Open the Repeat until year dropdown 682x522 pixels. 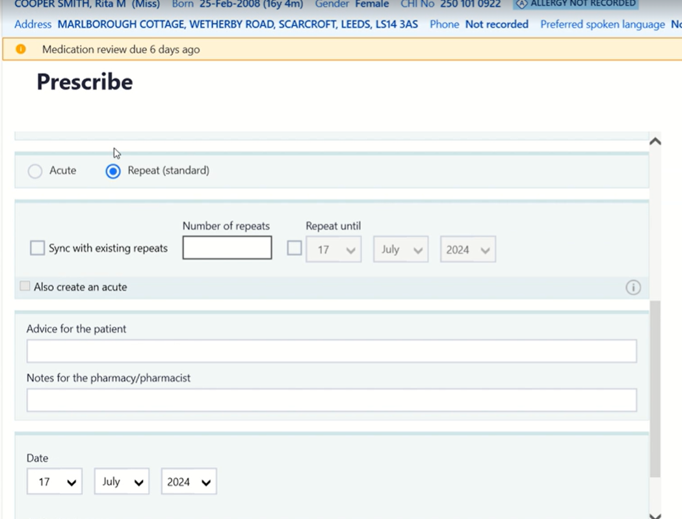coord(468,249)
